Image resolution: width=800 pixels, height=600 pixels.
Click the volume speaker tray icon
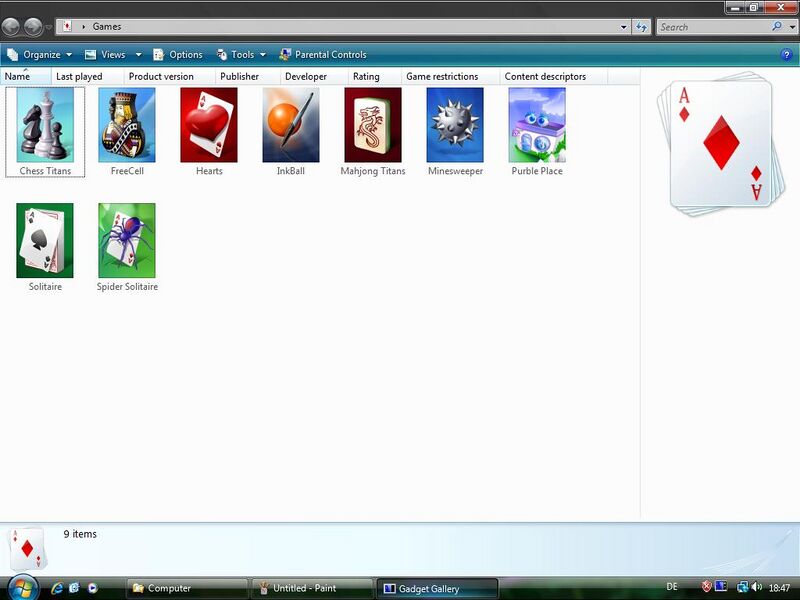tap(757, 587)
